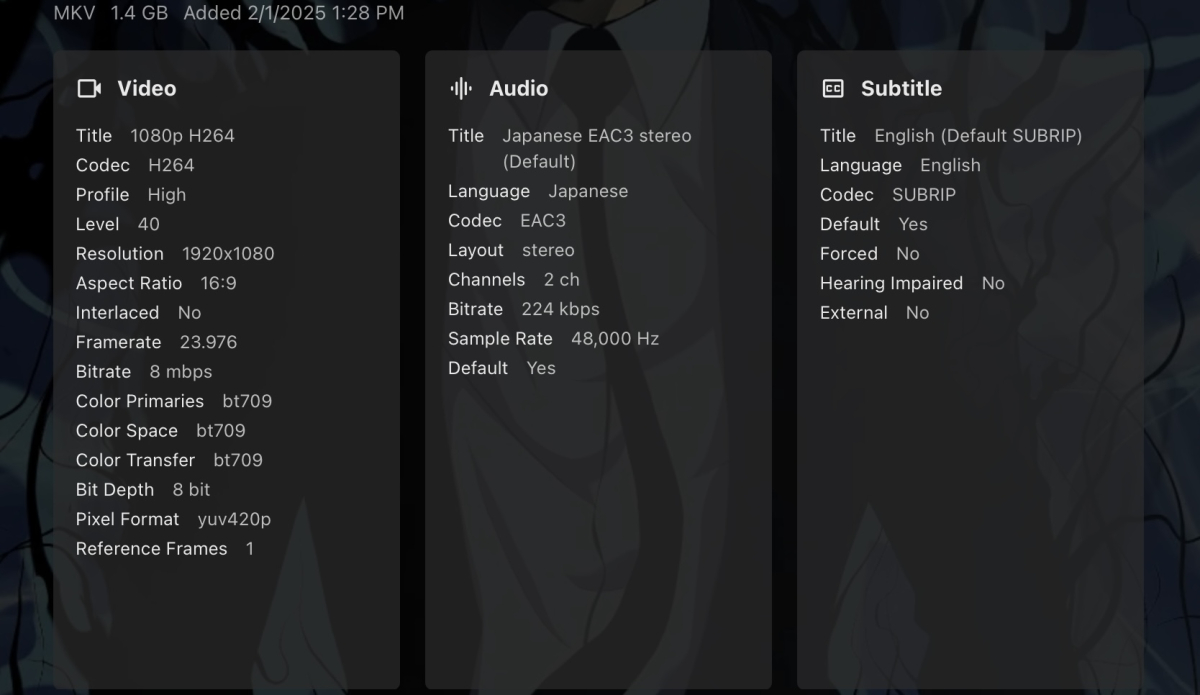Click the 1.4 GB file size text
This screenshot has height=695, width=1200.
[140, 13]
